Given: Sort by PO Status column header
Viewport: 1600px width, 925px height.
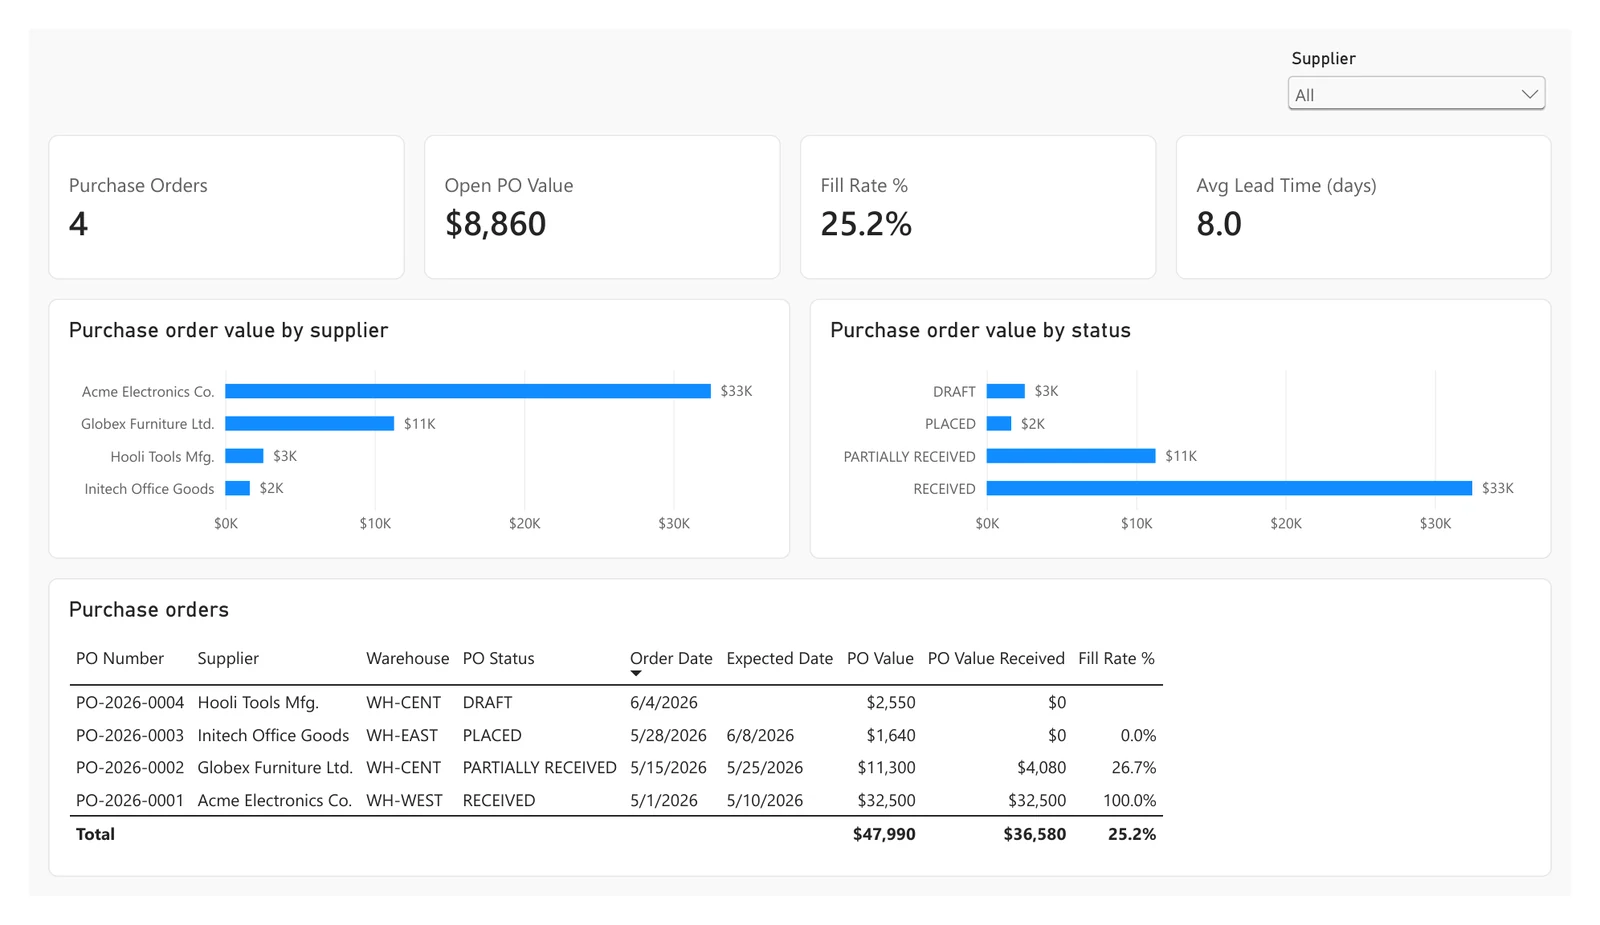Looking at the screenshot, I should pyautogui.click(x=498, y=658).
